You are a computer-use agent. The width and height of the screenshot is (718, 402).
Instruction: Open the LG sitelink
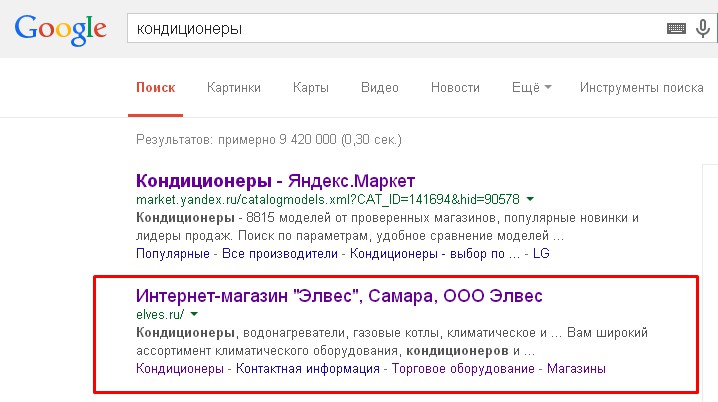(x=541, y=253)
